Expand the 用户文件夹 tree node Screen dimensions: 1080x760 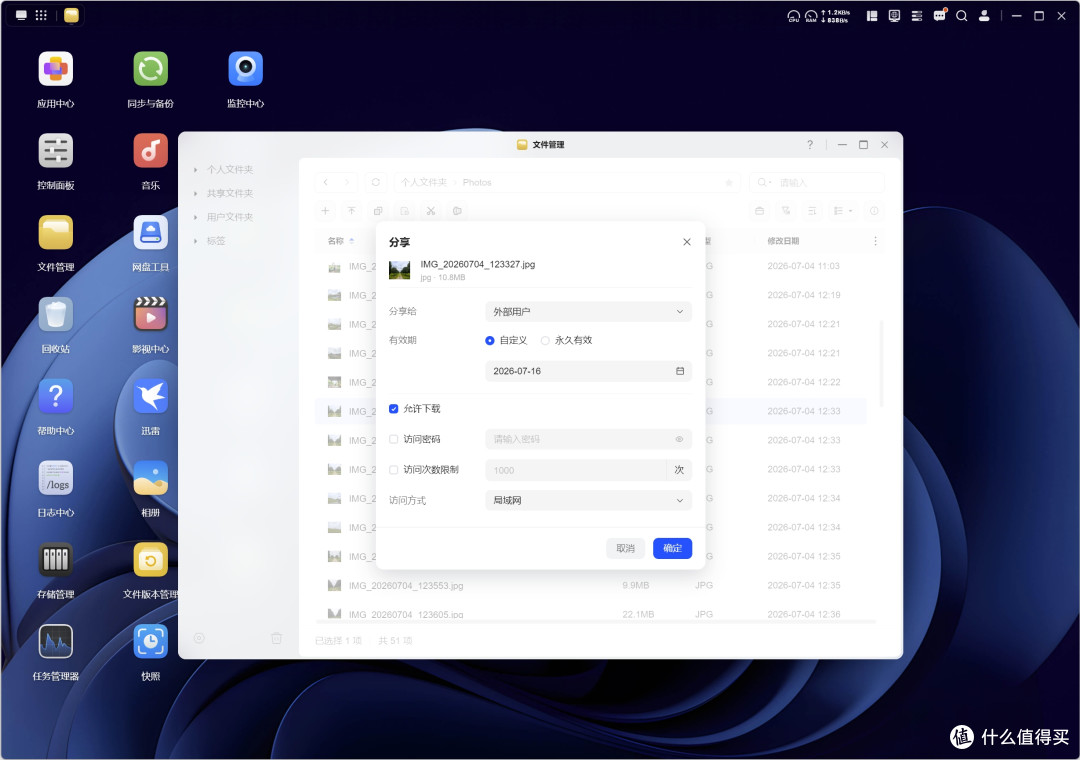(196, 217)
